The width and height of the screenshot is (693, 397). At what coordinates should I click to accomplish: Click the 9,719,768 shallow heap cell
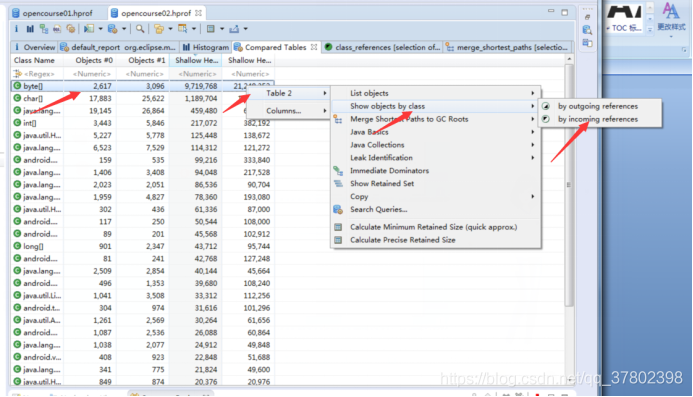tap(195, 86)
